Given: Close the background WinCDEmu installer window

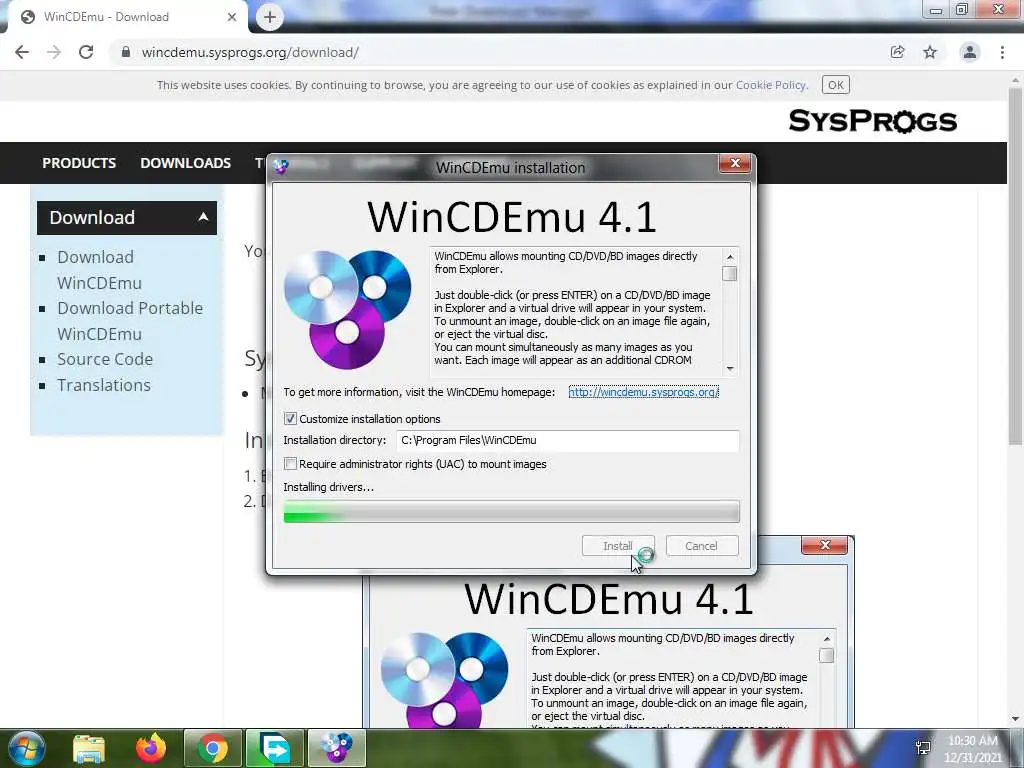Looking at the screenshot, I should [825, 545].
